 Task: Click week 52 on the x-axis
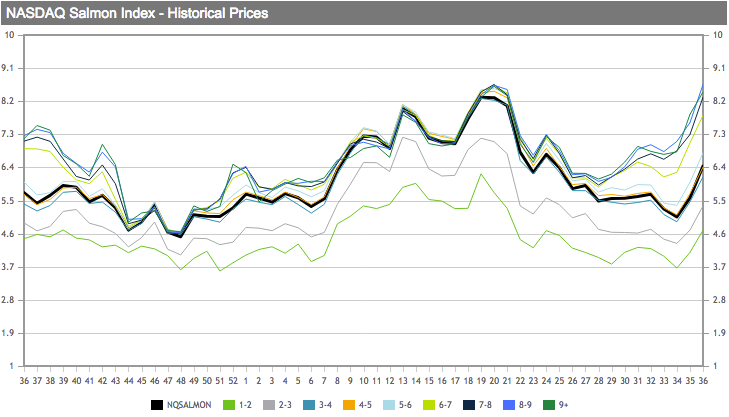tap(233, 381)
